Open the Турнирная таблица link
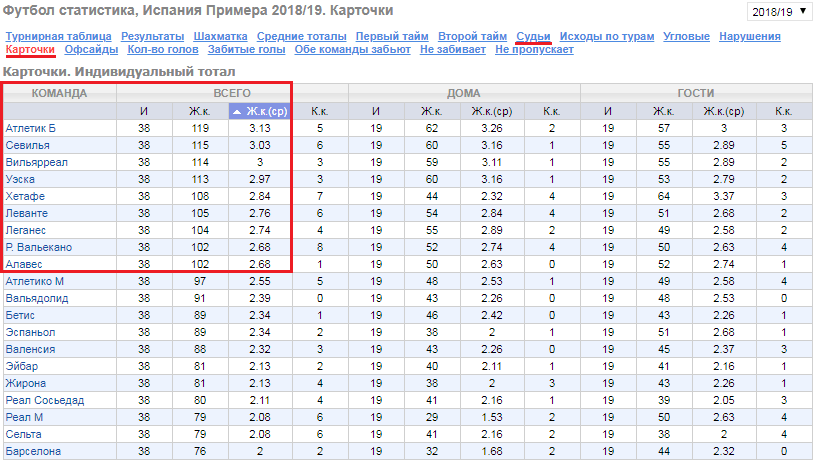The image size is (816, 461). pos(58,36)
